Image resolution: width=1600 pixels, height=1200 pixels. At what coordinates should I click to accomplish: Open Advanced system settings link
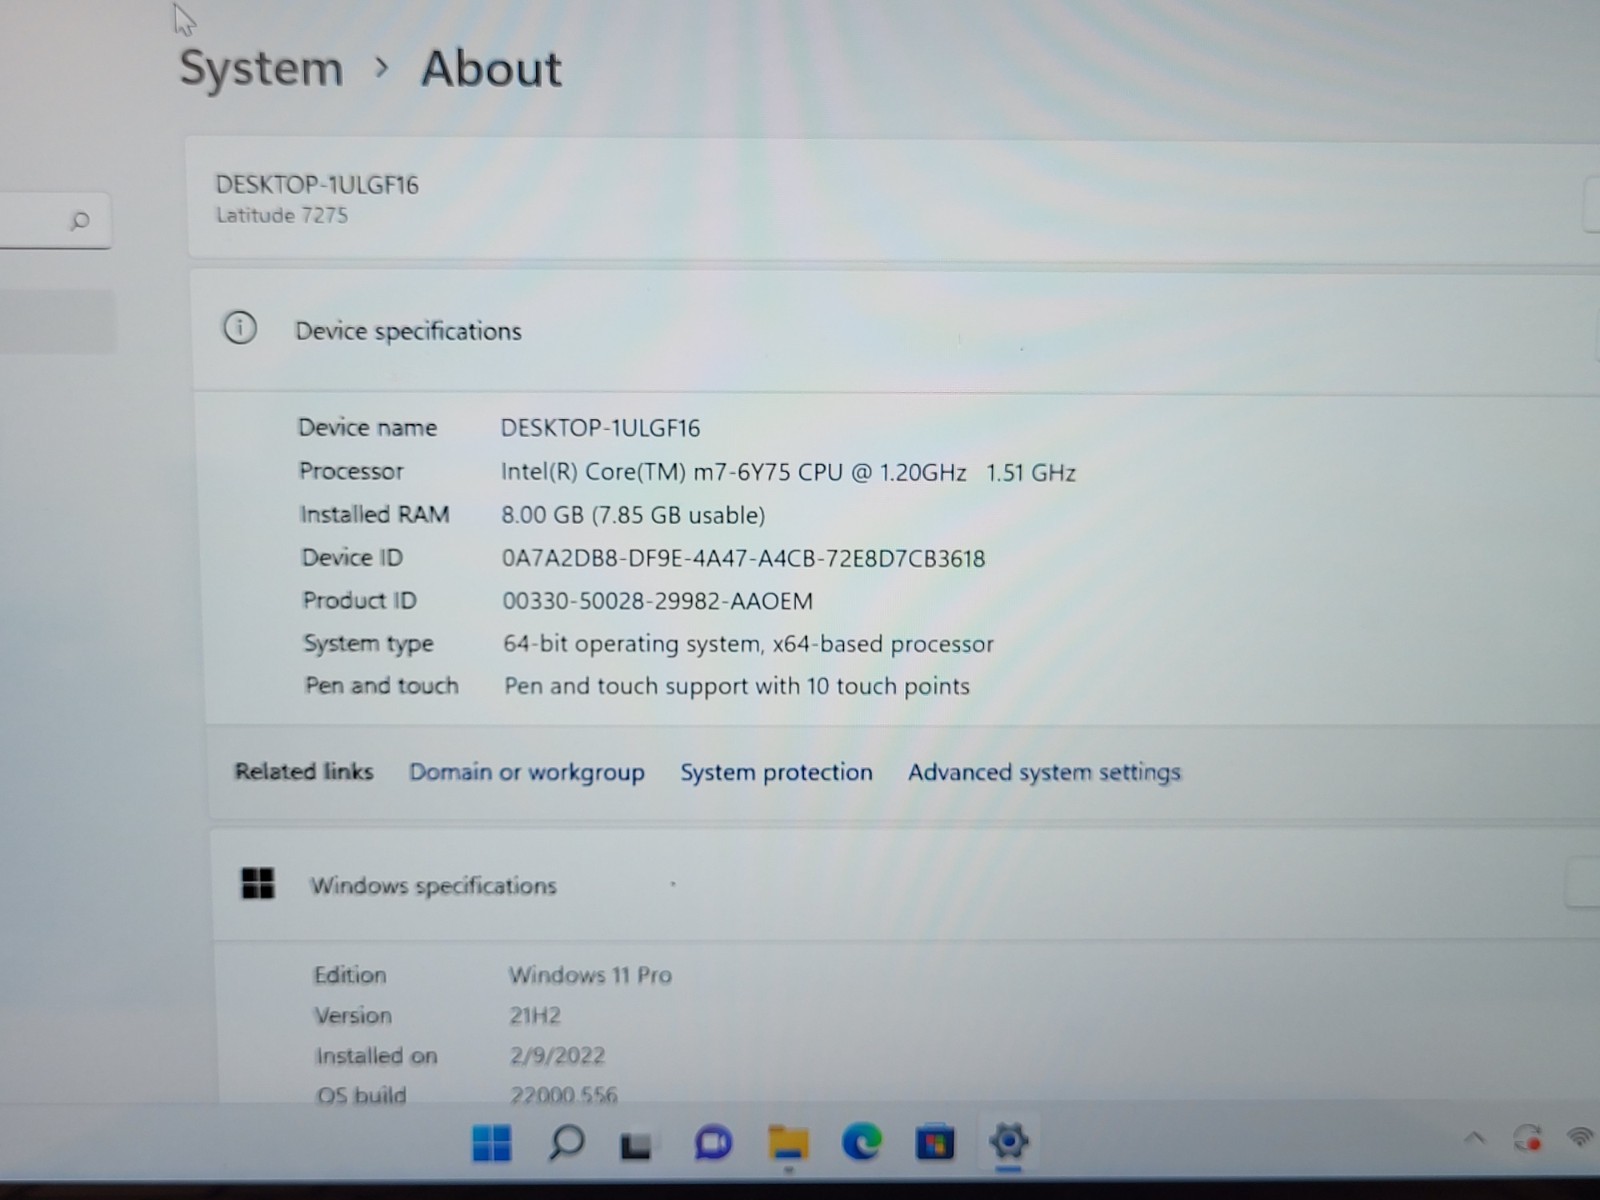(x=1044, y=772)
